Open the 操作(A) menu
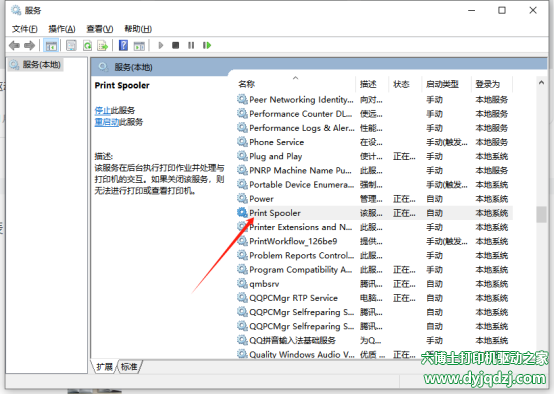This screenshot has height=395, width=554. [62, 29]
